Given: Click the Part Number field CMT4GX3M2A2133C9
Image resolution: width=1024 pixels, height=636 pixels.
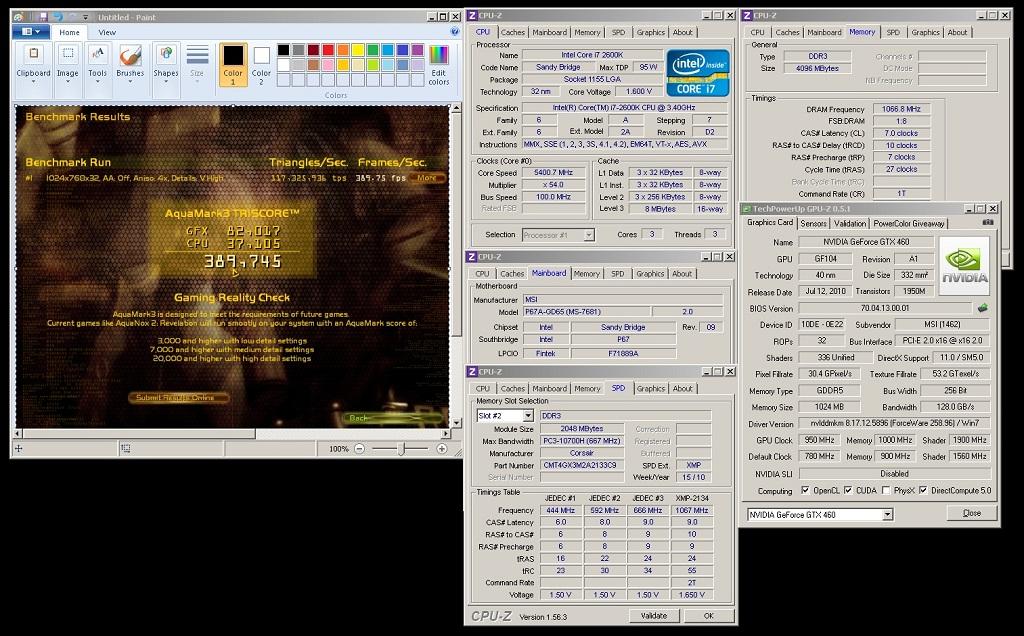Looking at the screenshot, I should tap(581, 465).
